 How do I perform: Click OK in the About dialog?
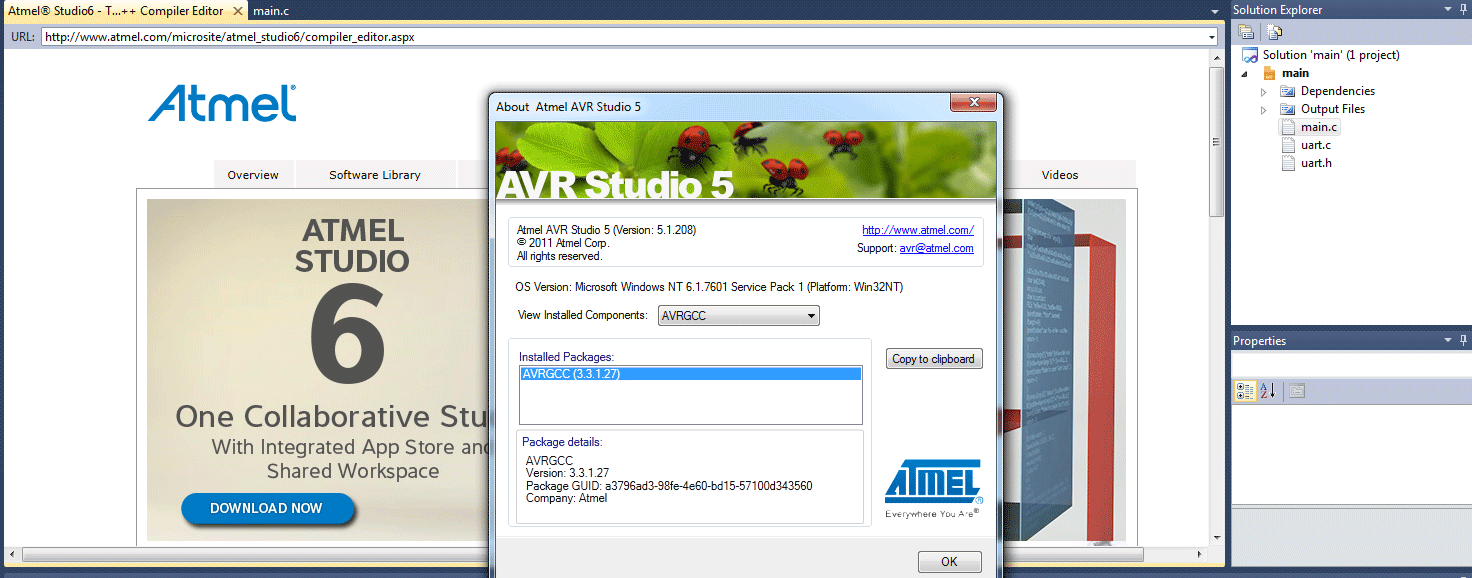[950, 562]
